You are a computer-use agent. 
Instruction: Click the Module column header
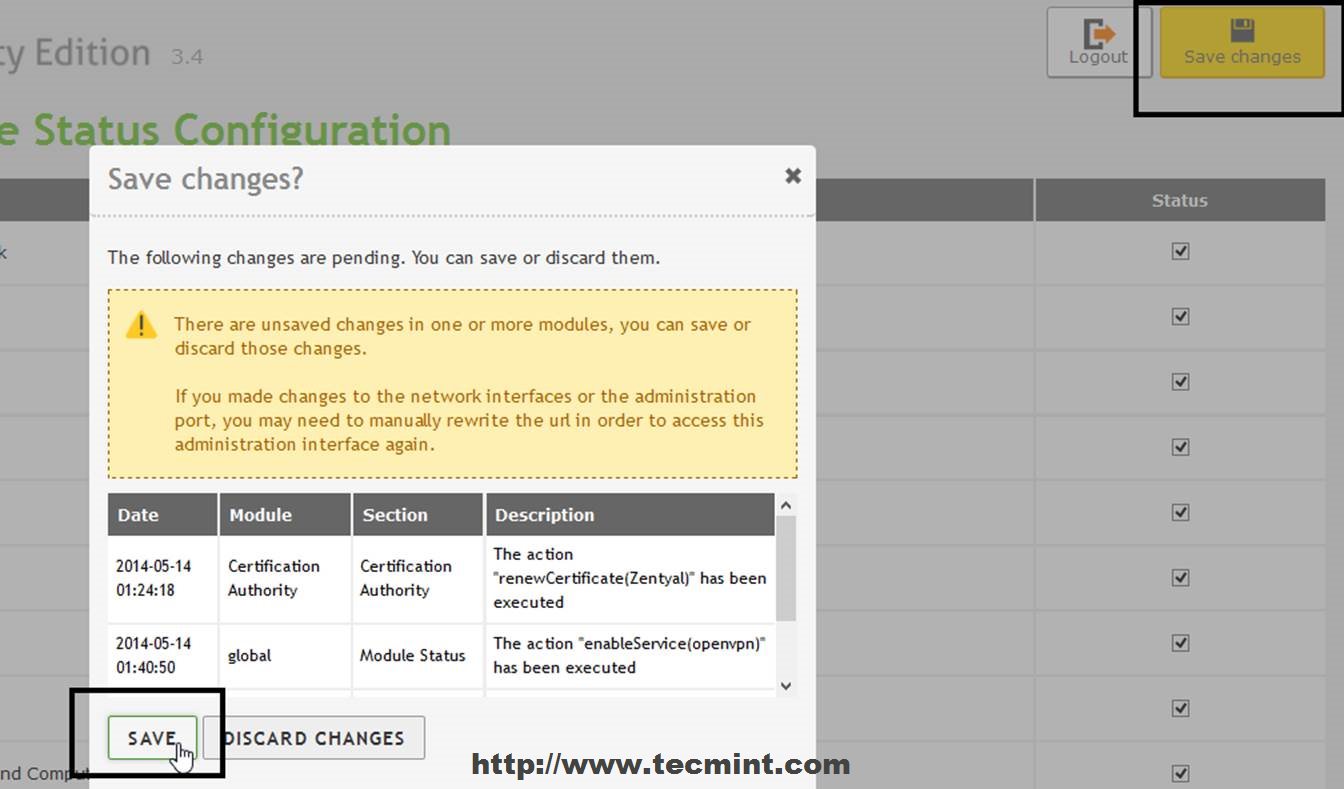(285, 515)
